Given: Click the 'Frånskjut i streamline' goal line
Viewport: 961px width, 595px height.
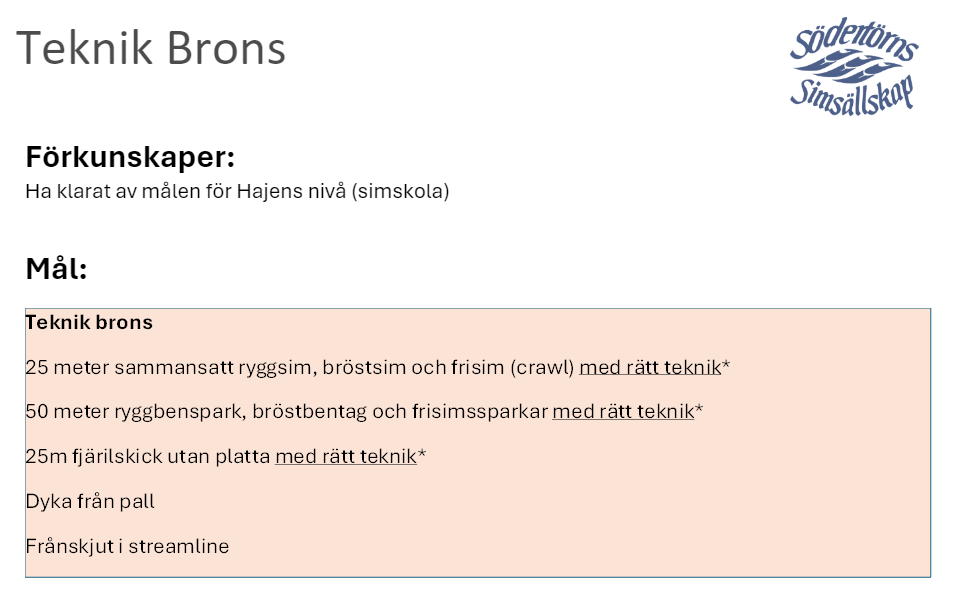Looking at the screenshot, I should click(x=127, y=547).
